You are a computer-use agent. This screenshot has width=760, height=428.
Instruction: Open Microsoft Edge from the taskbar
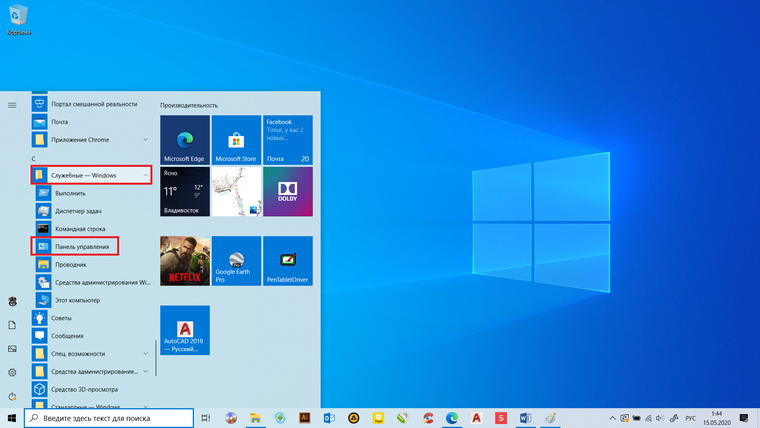coord(452,418)
